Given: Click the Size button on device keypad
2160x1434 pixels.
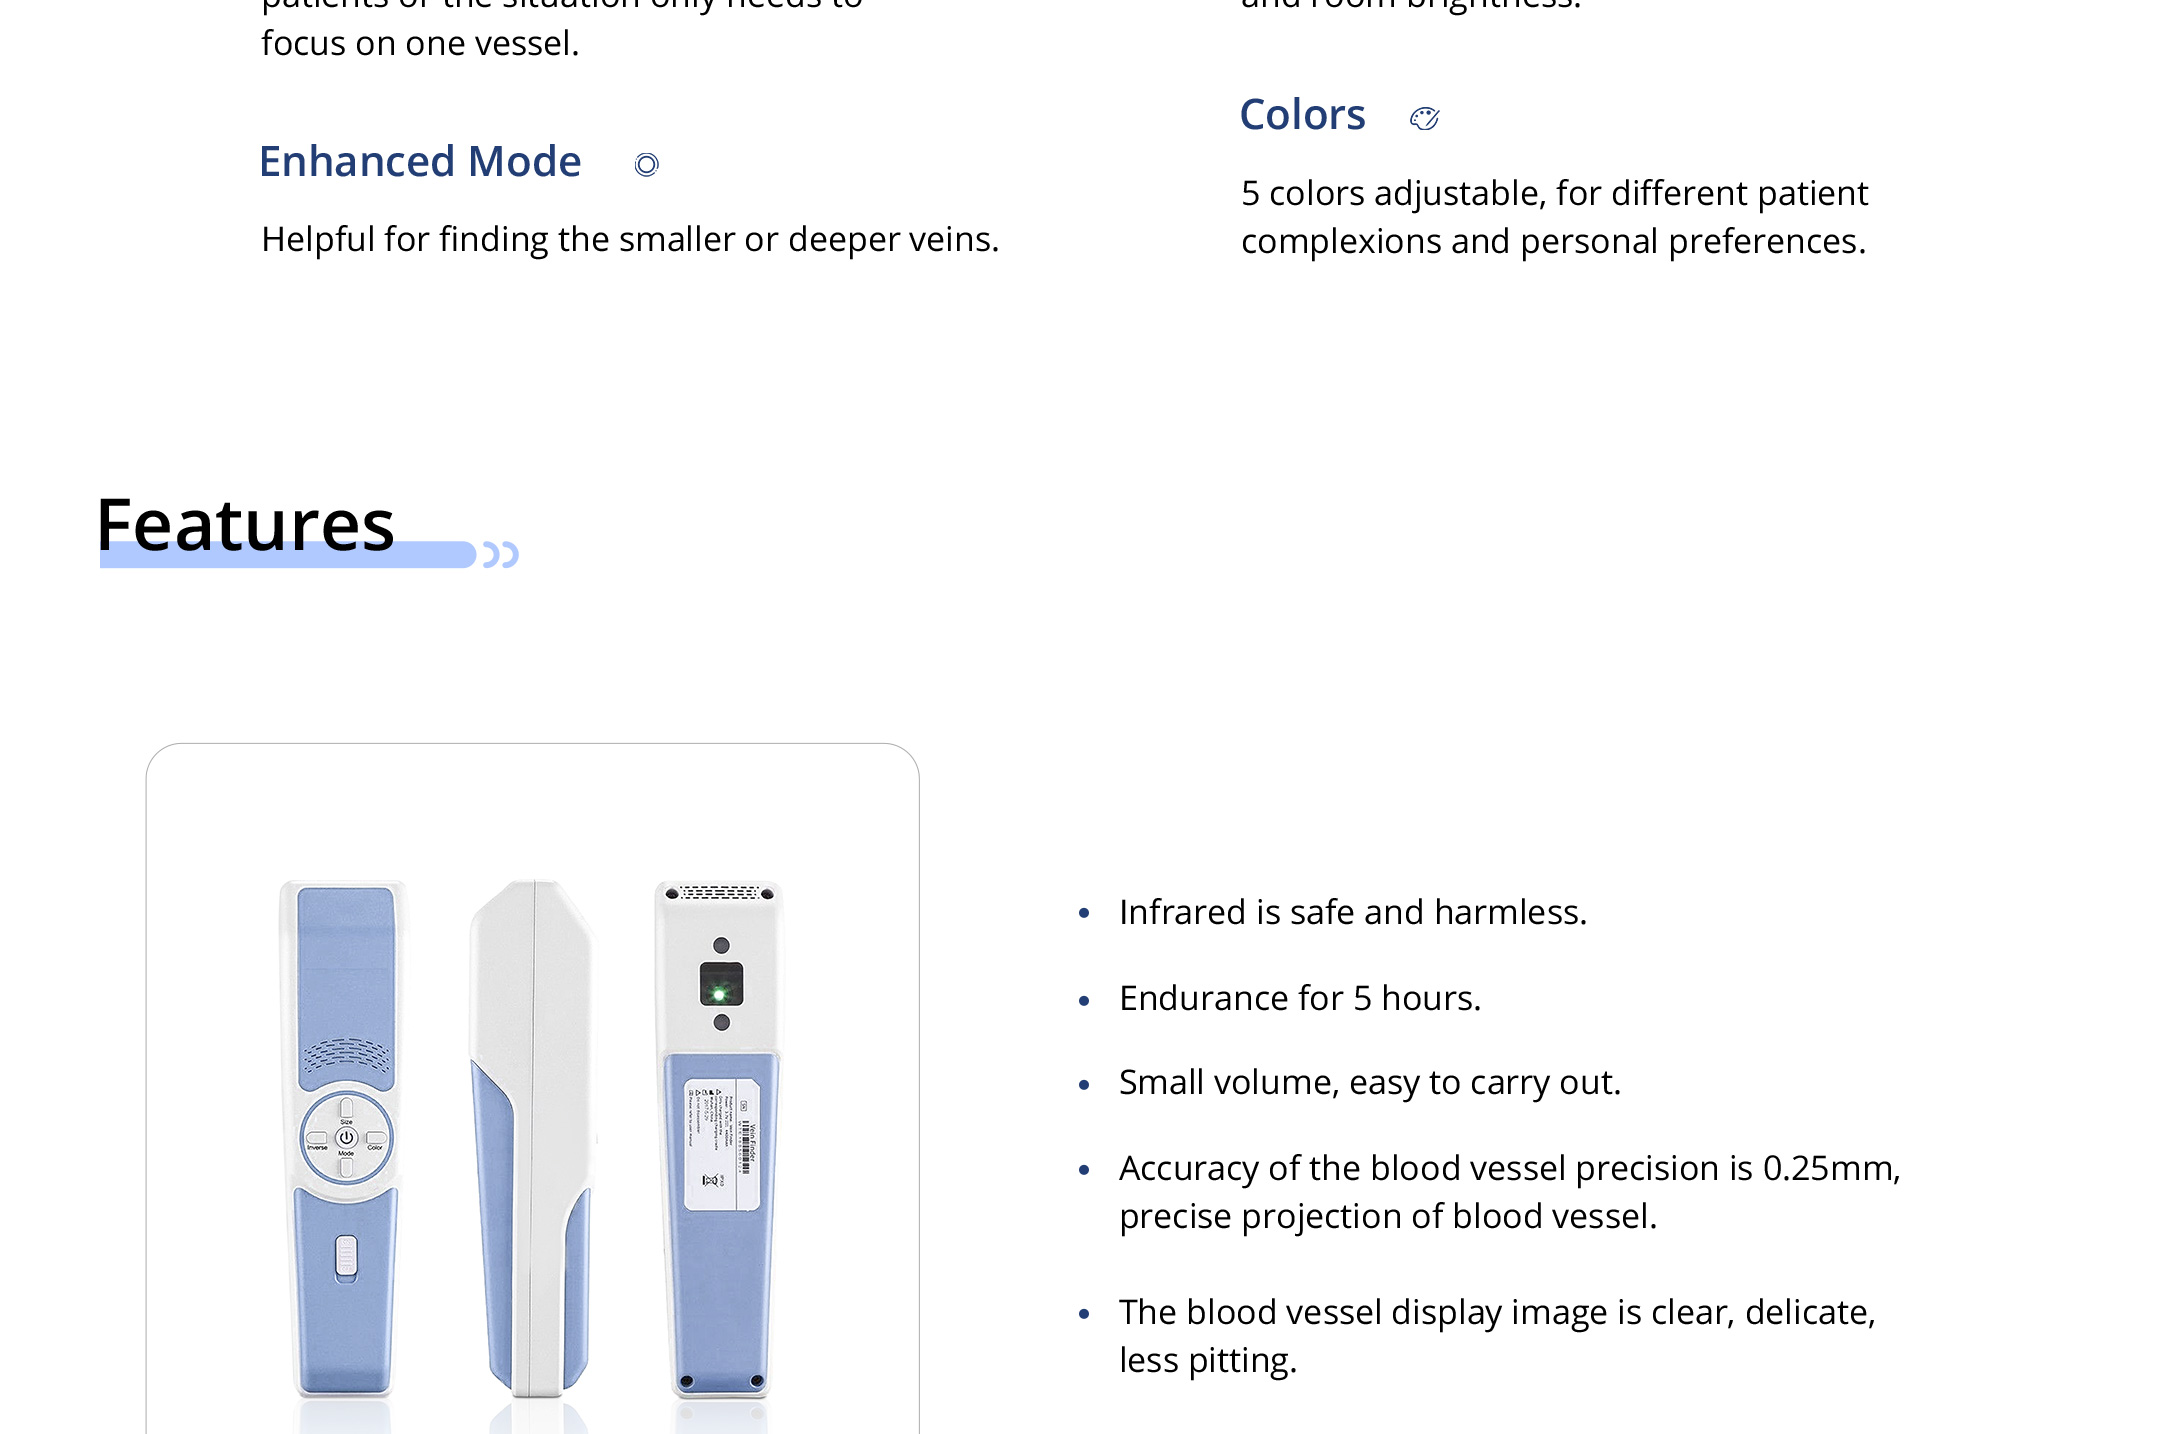Looking at the screenshot, I should pos(346,1109).
